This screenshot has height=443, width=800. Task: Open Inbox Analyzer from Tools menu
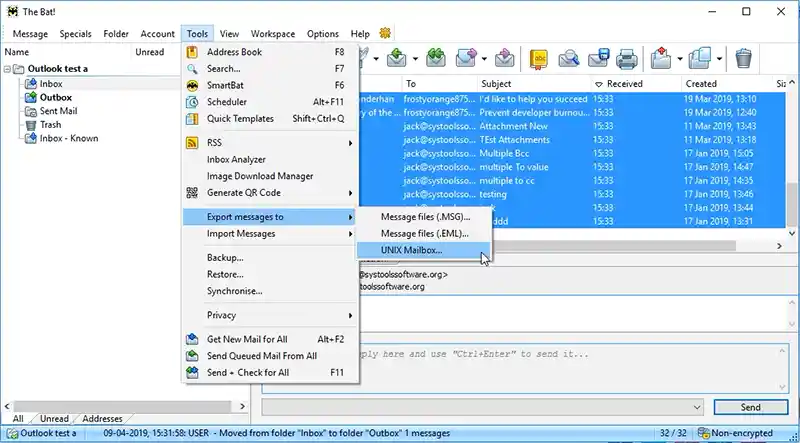(x=271, y=160)
